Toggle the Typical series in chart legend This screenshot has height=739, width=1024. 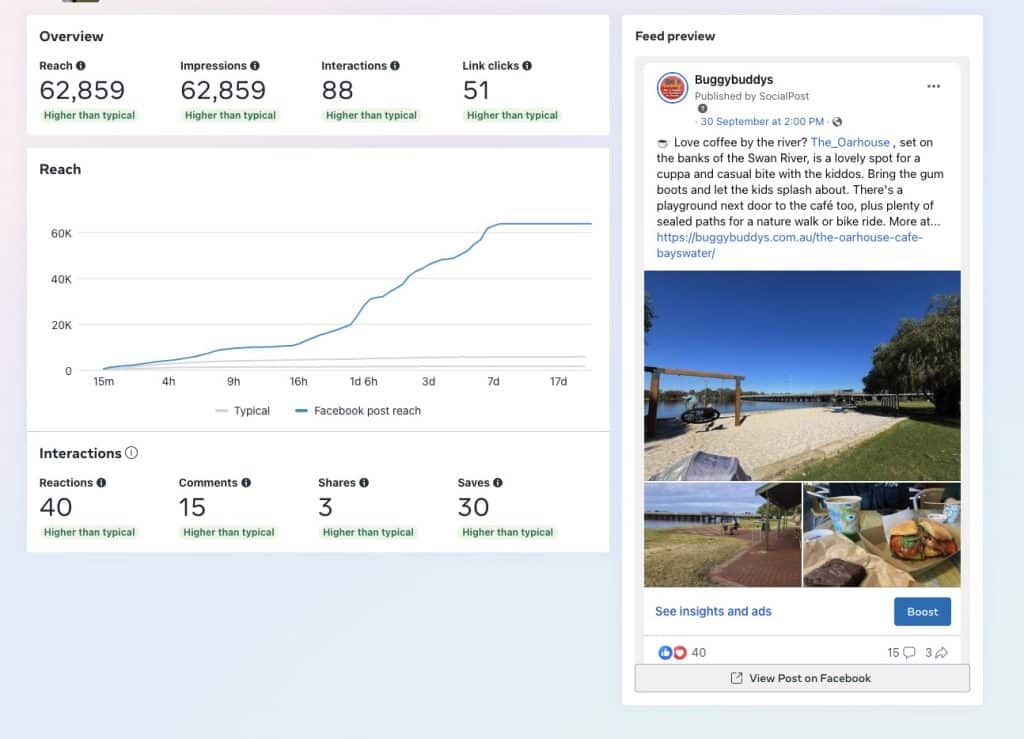tap(242, 411)
